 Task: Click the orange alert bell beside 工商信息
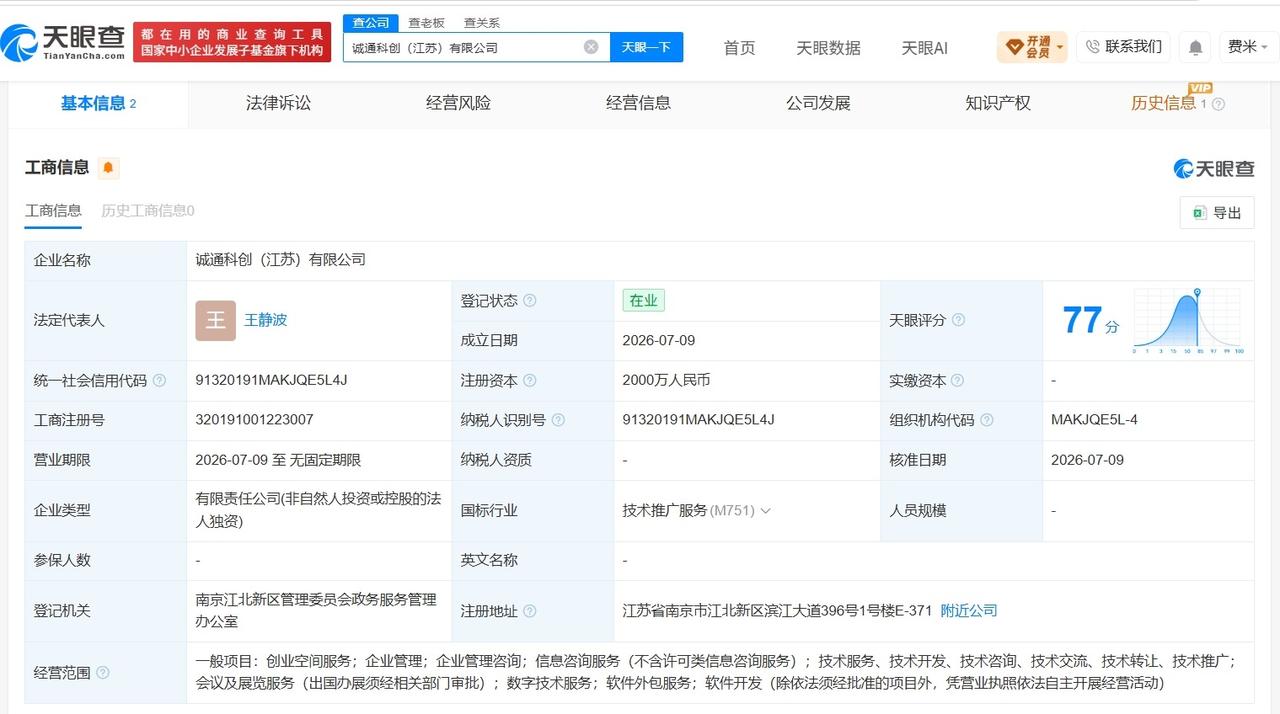108,168
